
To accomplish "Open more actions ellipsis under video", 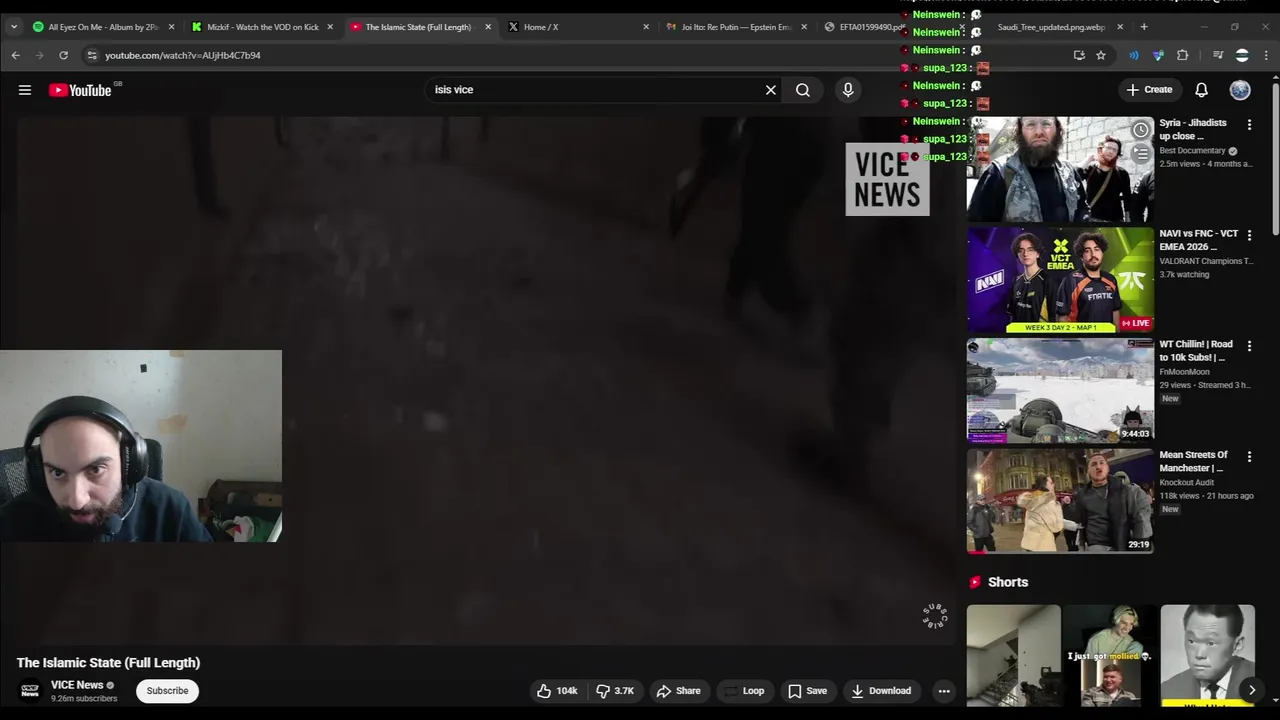I will click(944, 691).
